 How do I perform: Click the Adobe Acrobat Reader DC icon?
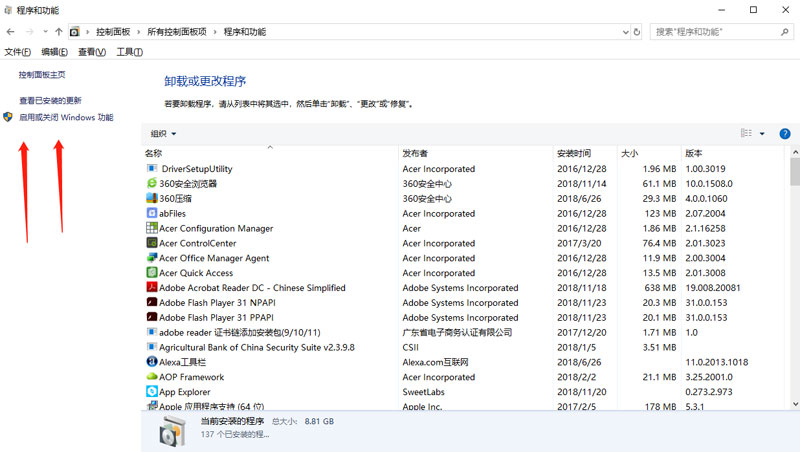click(152, 287)
